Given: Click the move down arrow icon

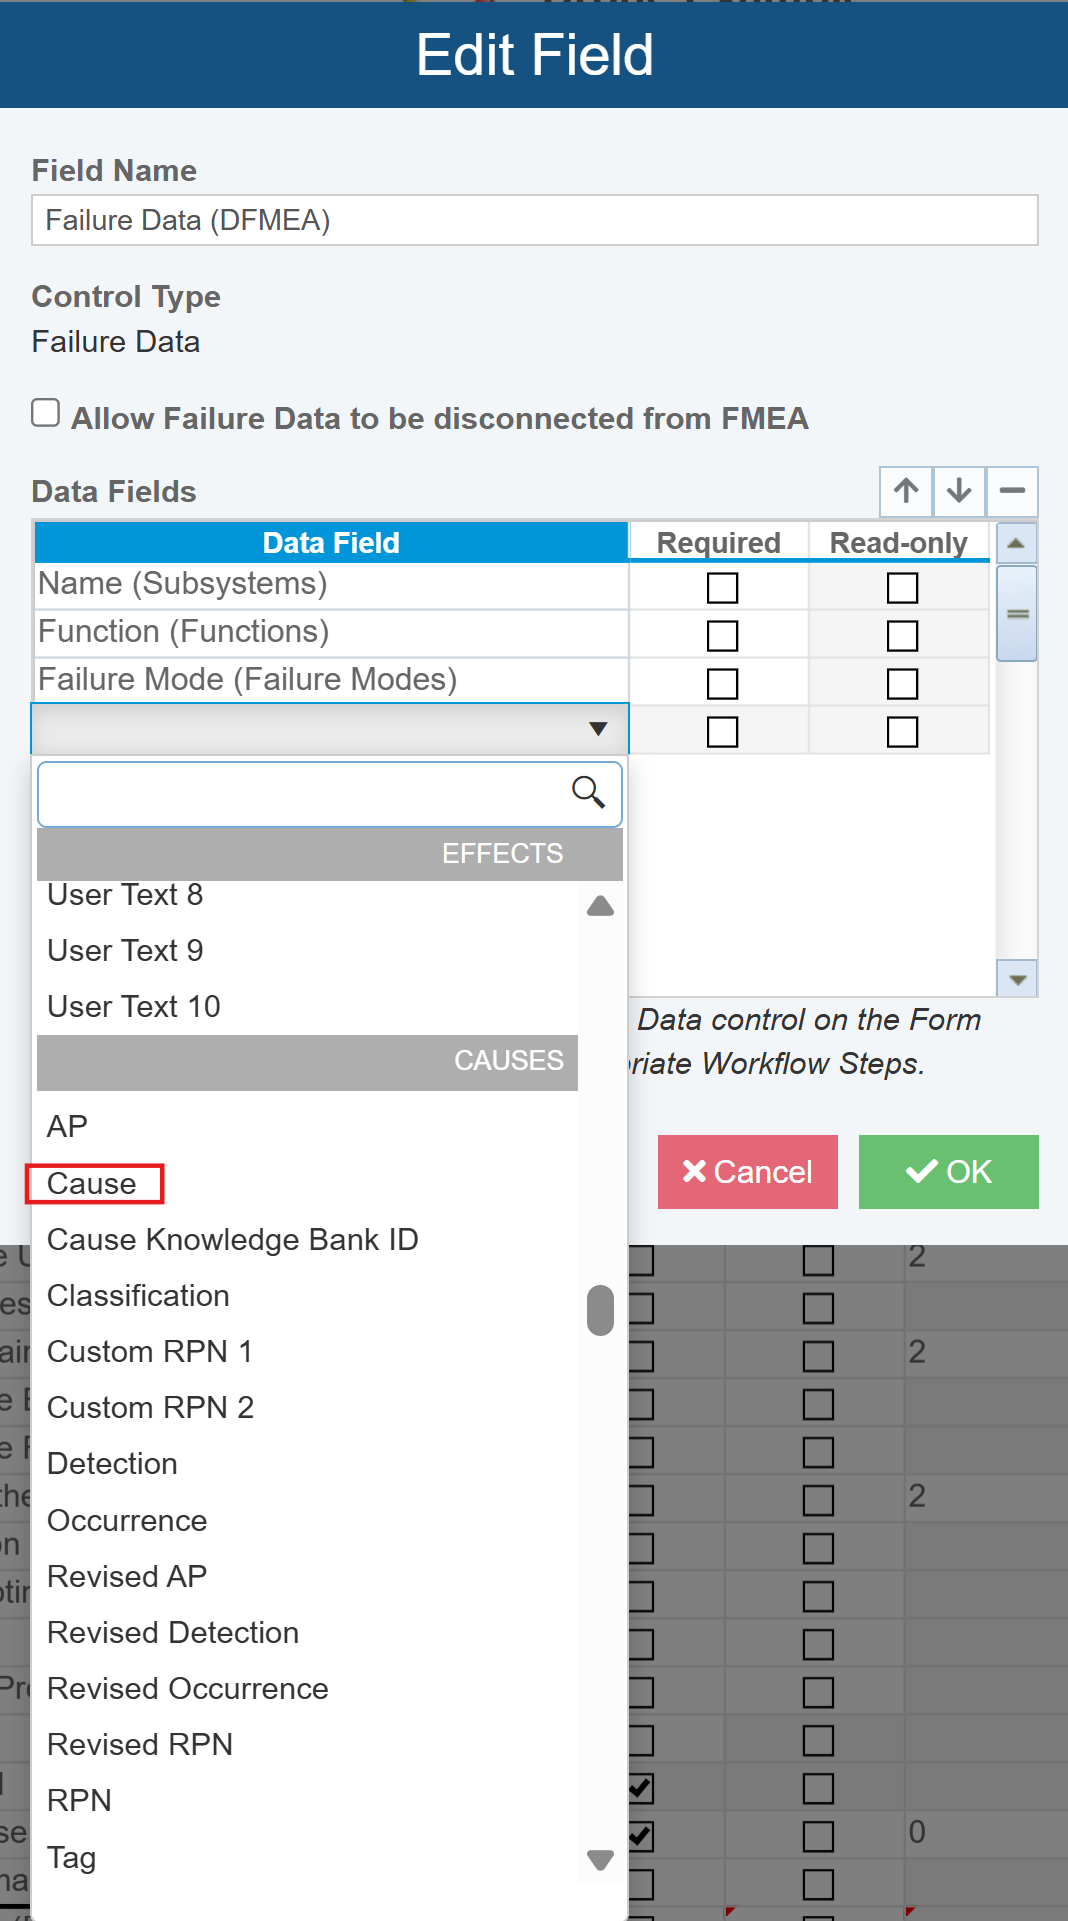Looking at the screenshot, I should 959,491.
